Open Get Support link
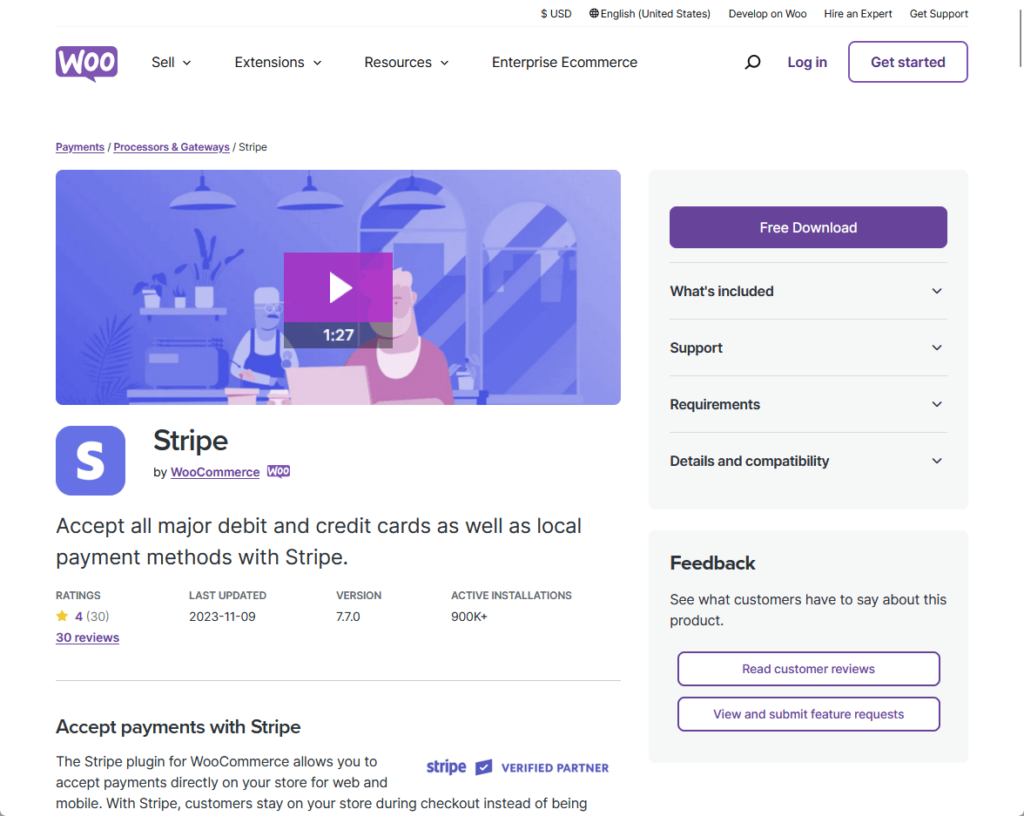The width and height of the screenshot is (1024, 816). coord(938,14)
